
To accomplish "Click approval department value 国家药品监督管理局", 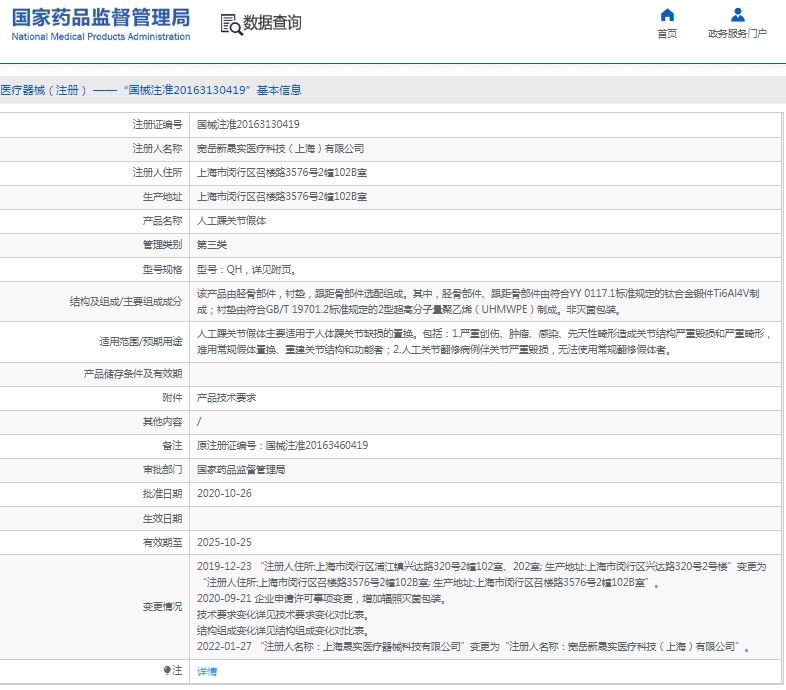I will click(241, 469).
